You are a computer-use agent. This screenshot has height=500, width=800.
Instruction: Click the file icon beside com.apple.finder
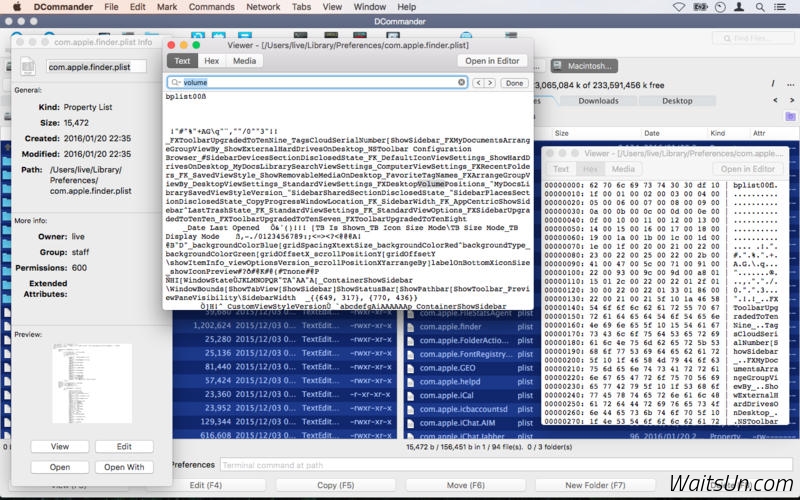click(411, 327)
